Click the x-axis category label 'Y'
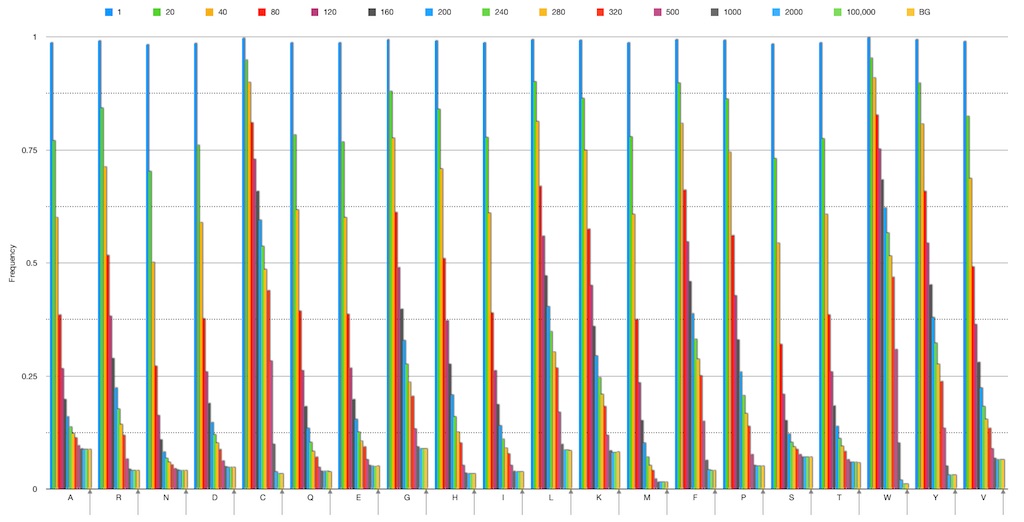The image size is (1024, 522). click(936, 498)
